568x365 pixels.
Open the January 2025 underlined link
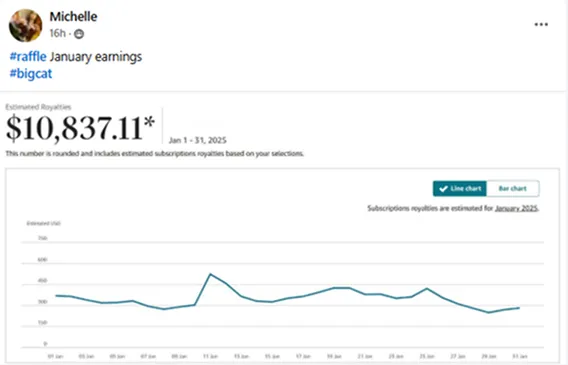[516, 208]
